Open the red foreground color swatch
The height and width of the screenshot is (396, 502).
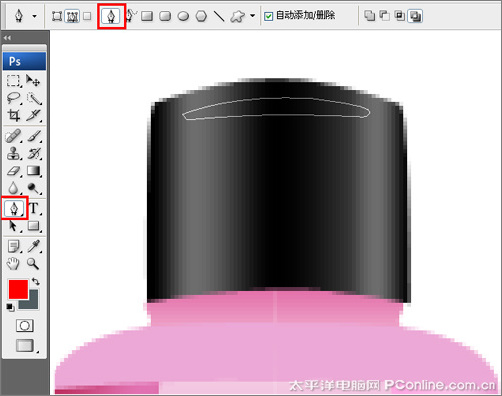[x=18, y=289]
